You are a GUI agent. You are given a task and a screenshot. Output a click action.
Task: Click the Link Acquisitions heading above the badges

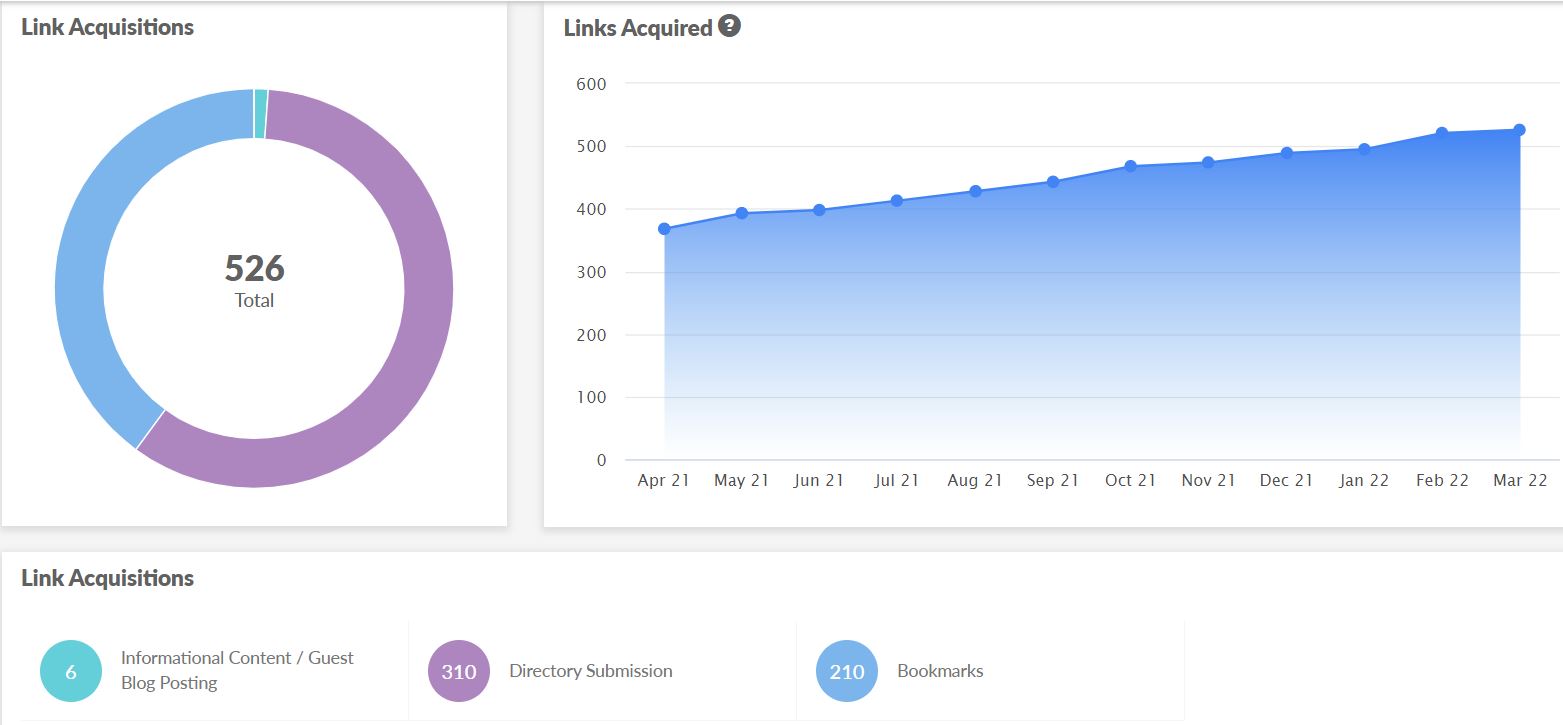coord(108,578)
